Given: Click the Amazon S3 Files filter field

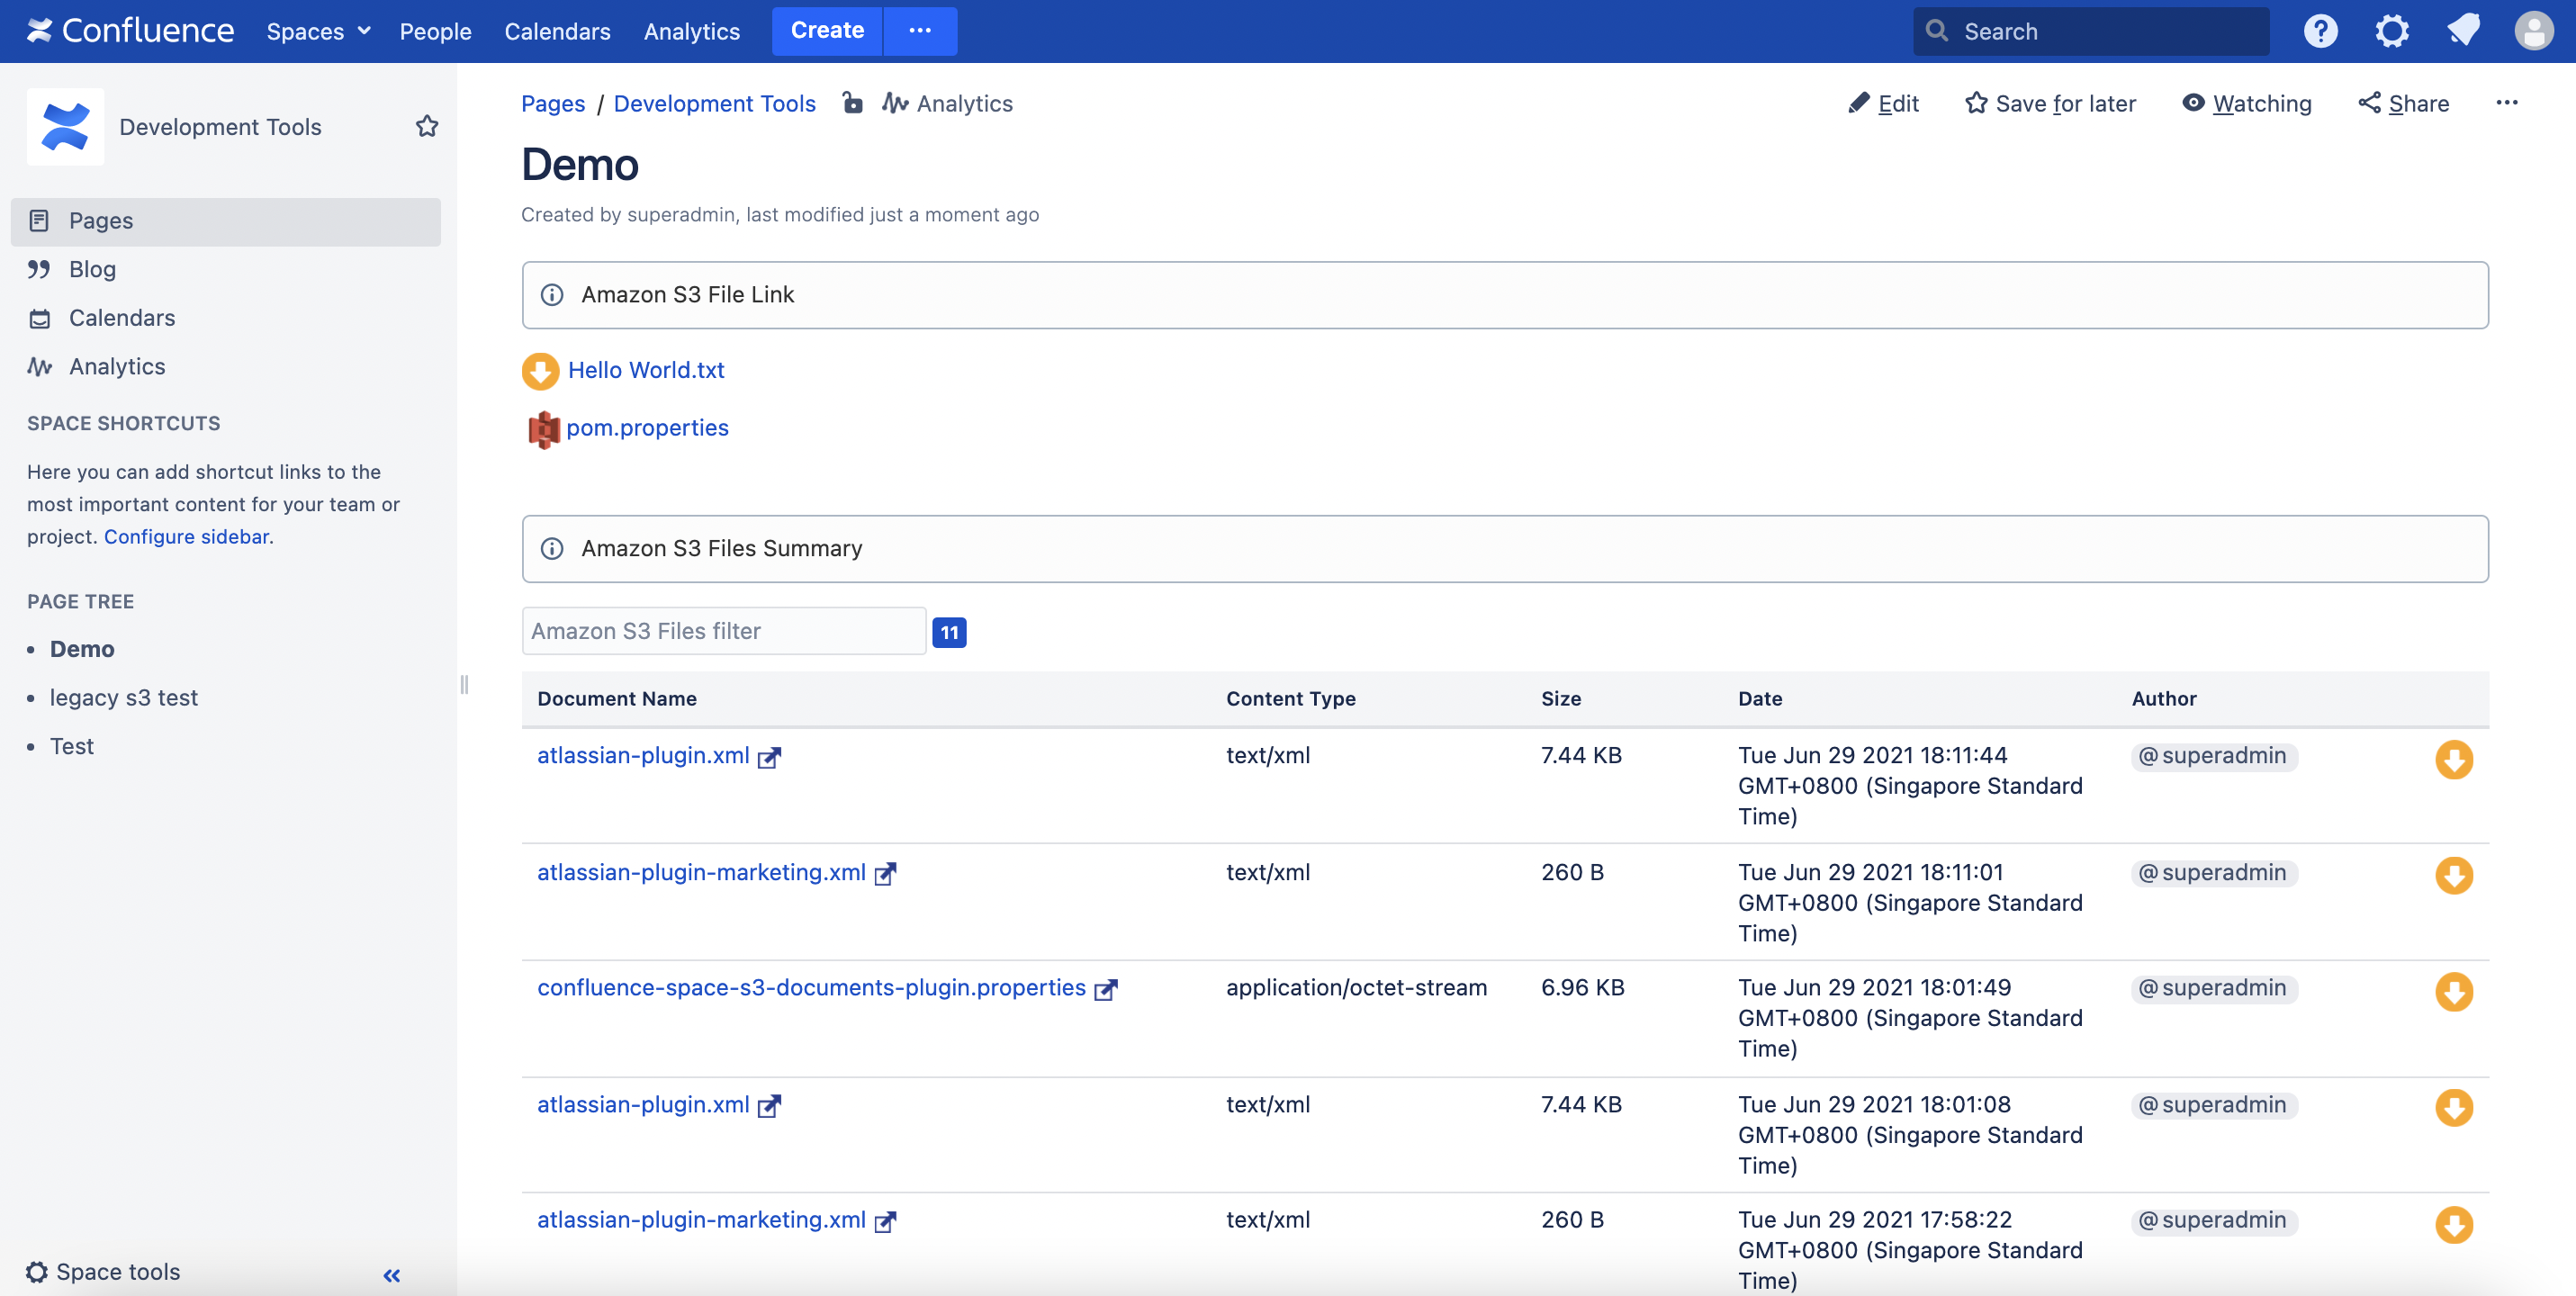Looking at the screenshot, I should (724, 631).
